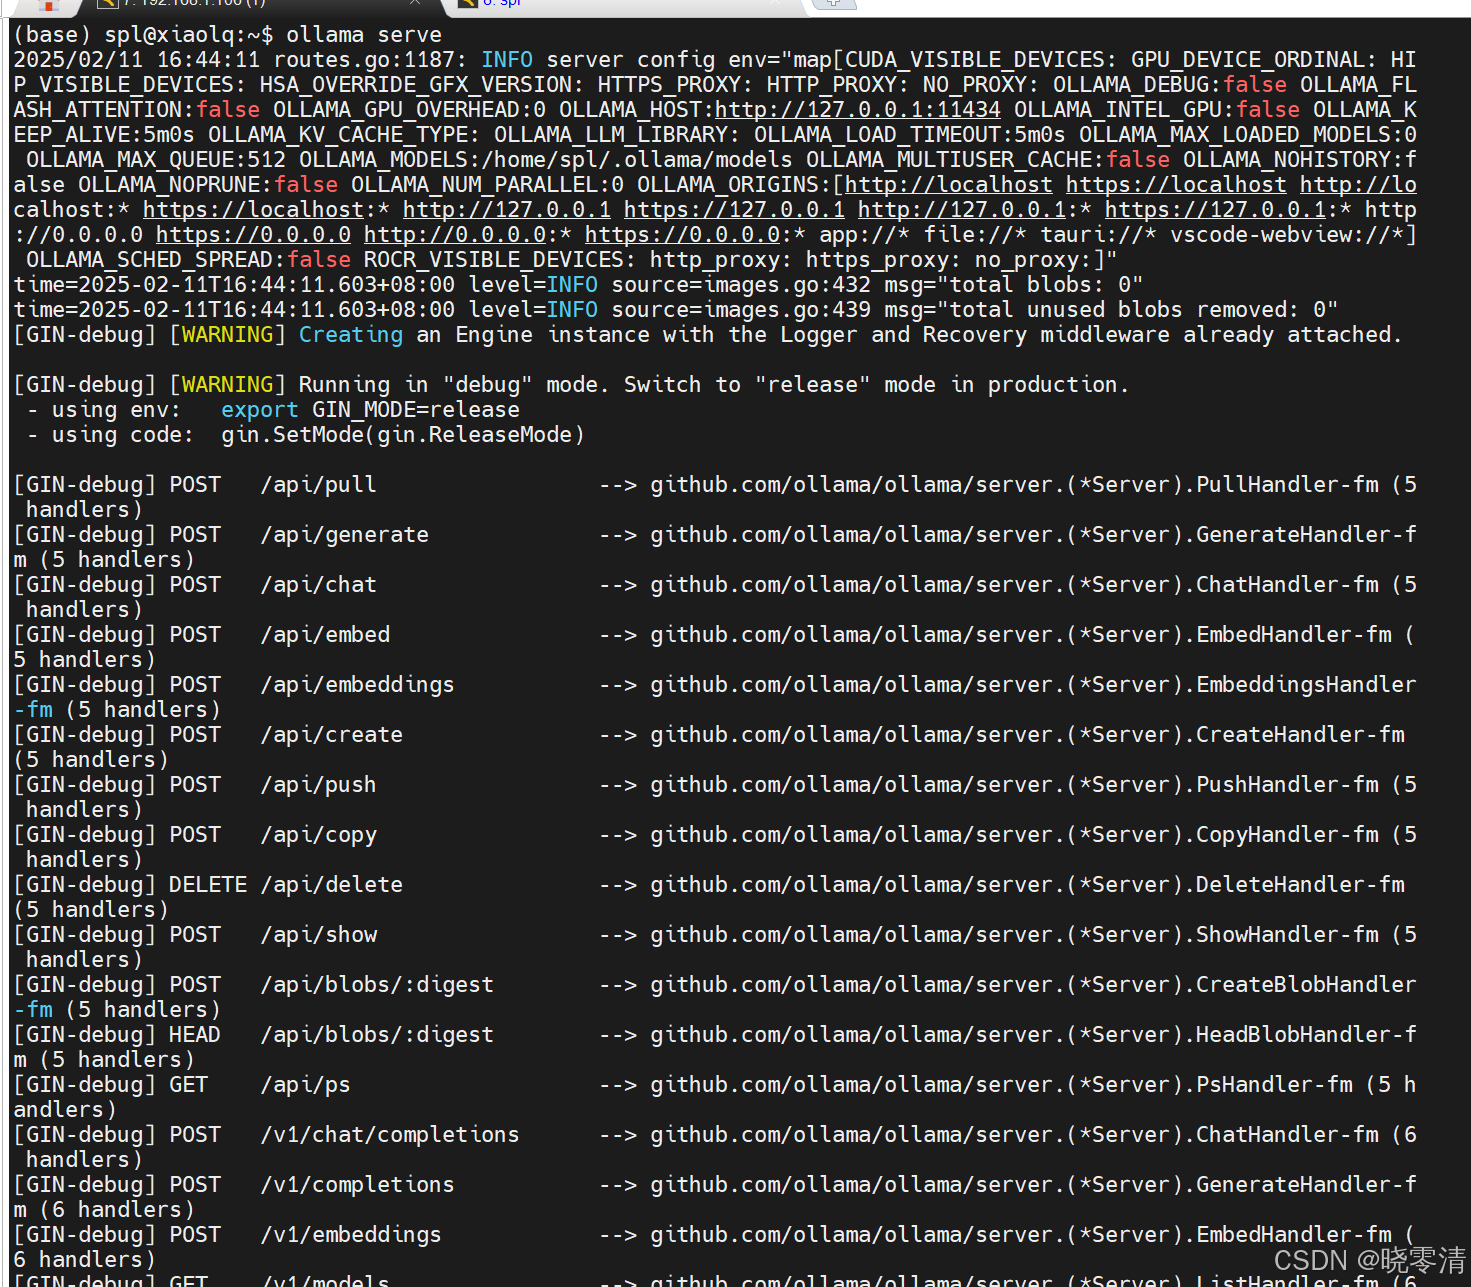1471x1287 pixels.
Task: Click the /api/embed route path
Action: point(325,635)
